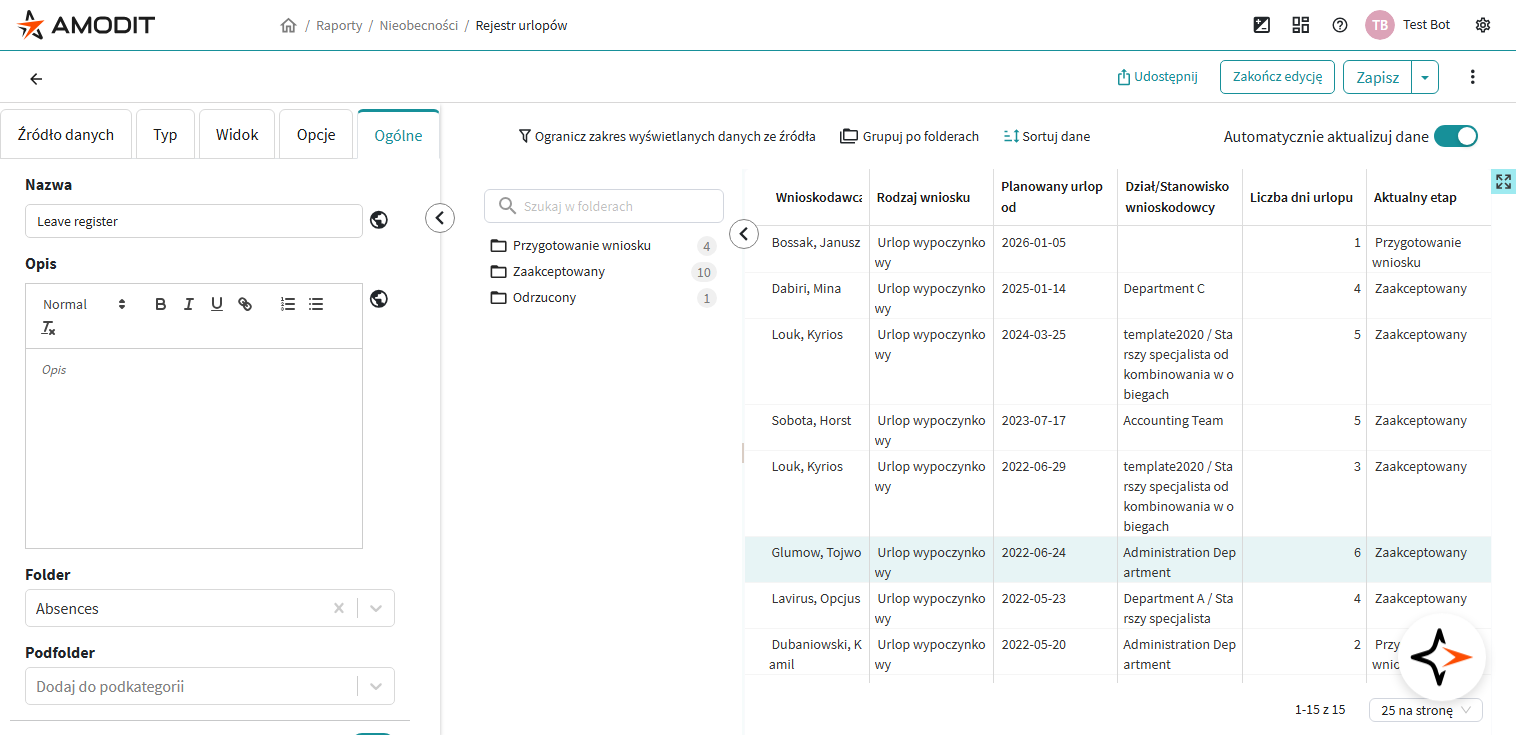Open translation globe next to Nazwa field
The height and width of the screenshot is (735, 1516).
point(379,221)
